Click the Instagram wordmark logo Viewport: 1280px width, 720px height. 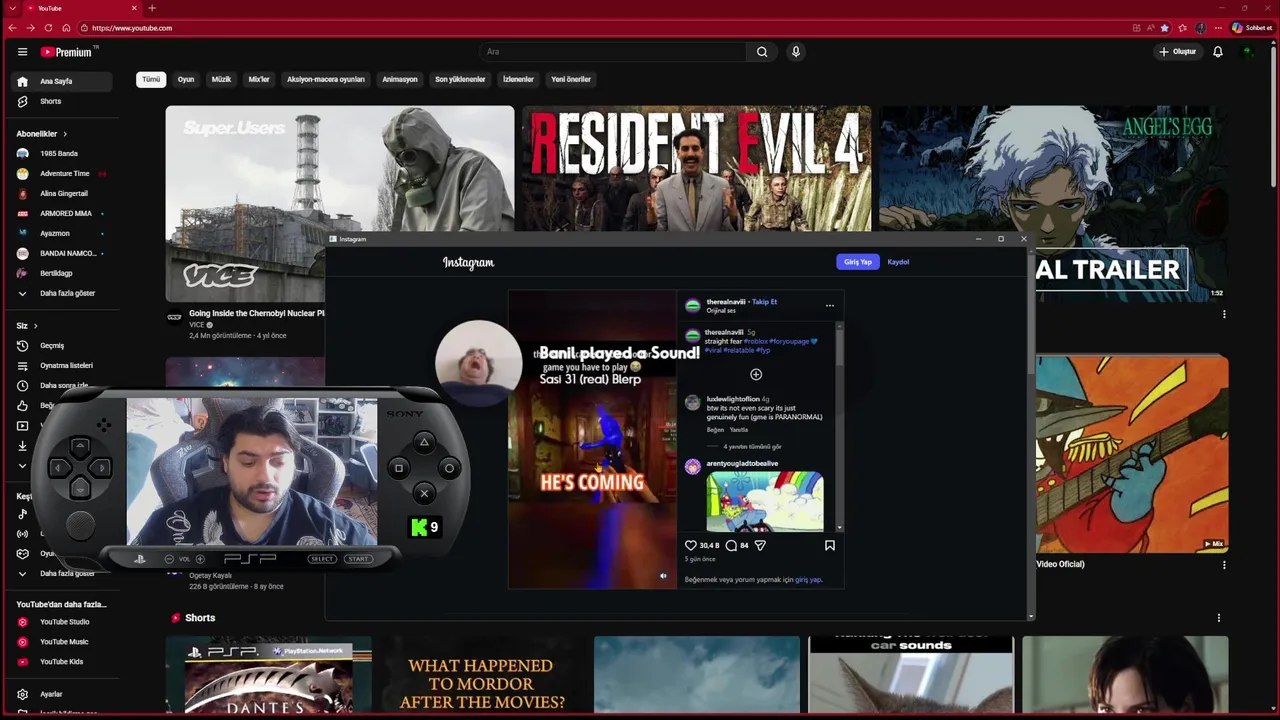(468, 262)
